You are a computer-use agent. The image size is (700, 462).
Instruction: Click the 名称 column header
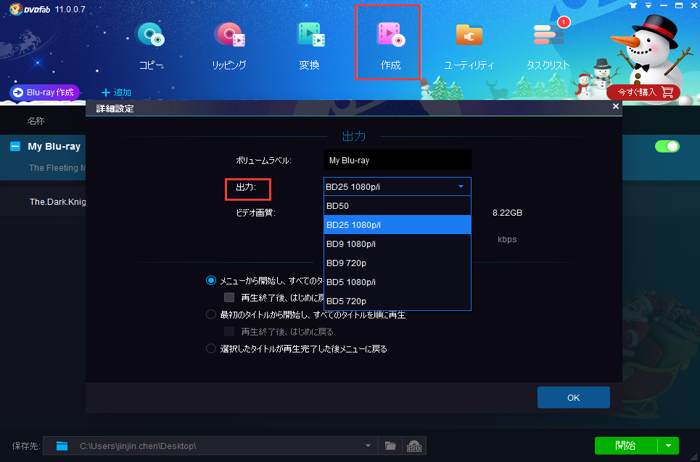pyautogui.click(x=36, y=121)
